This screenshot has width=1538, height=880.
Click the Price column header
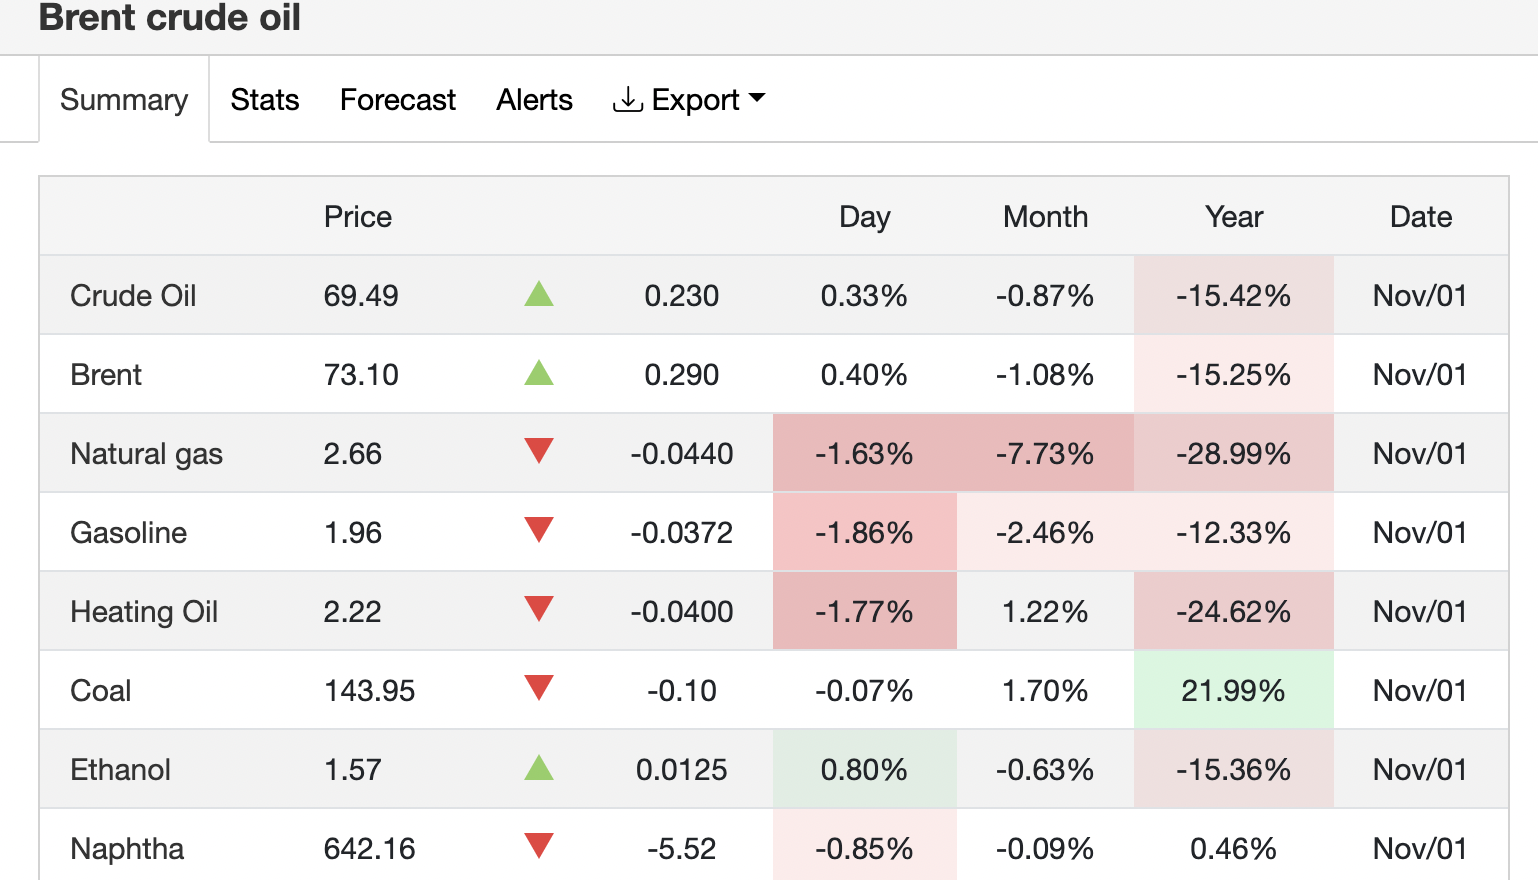pos(358,217)
